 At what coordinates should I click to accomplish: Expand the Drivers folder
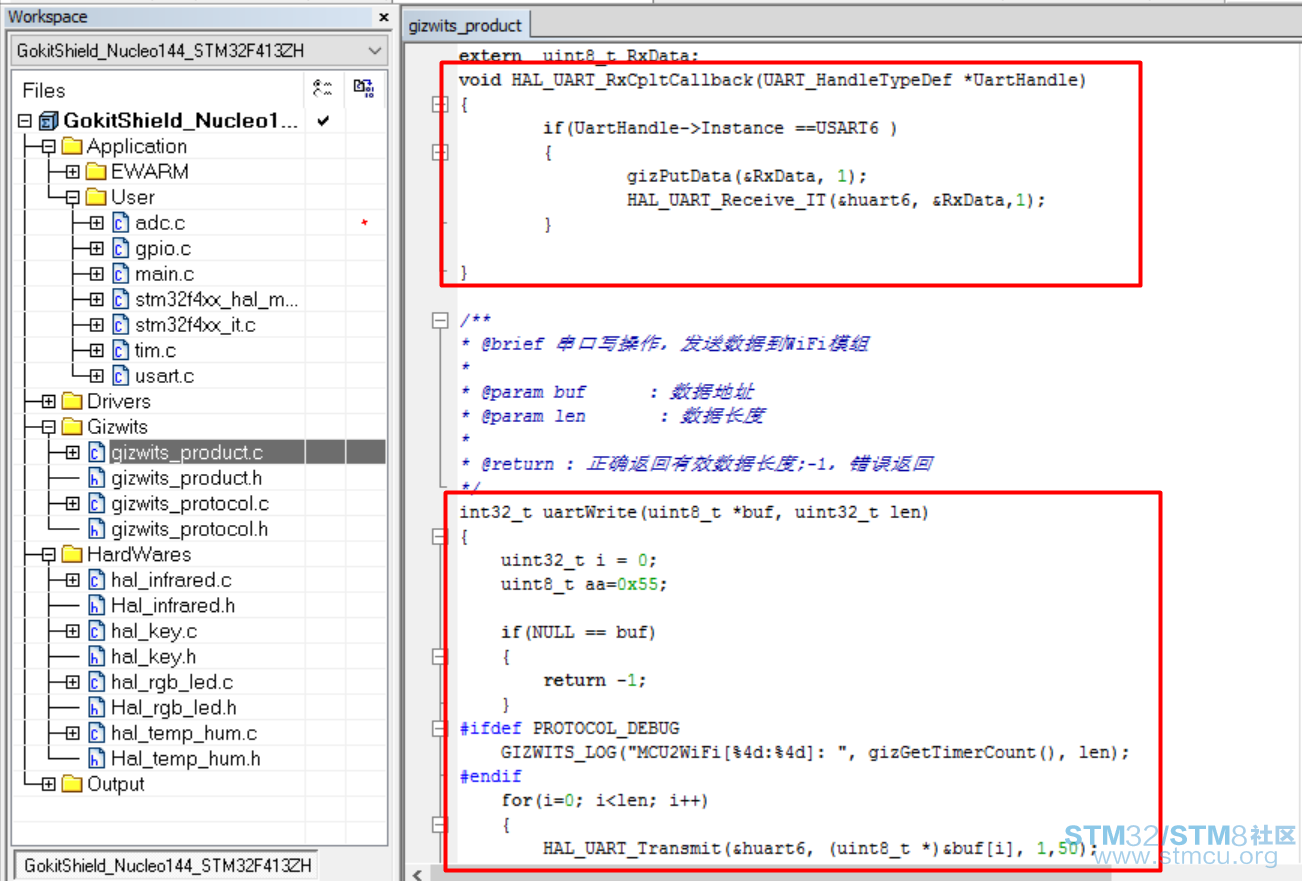[48, 402]
